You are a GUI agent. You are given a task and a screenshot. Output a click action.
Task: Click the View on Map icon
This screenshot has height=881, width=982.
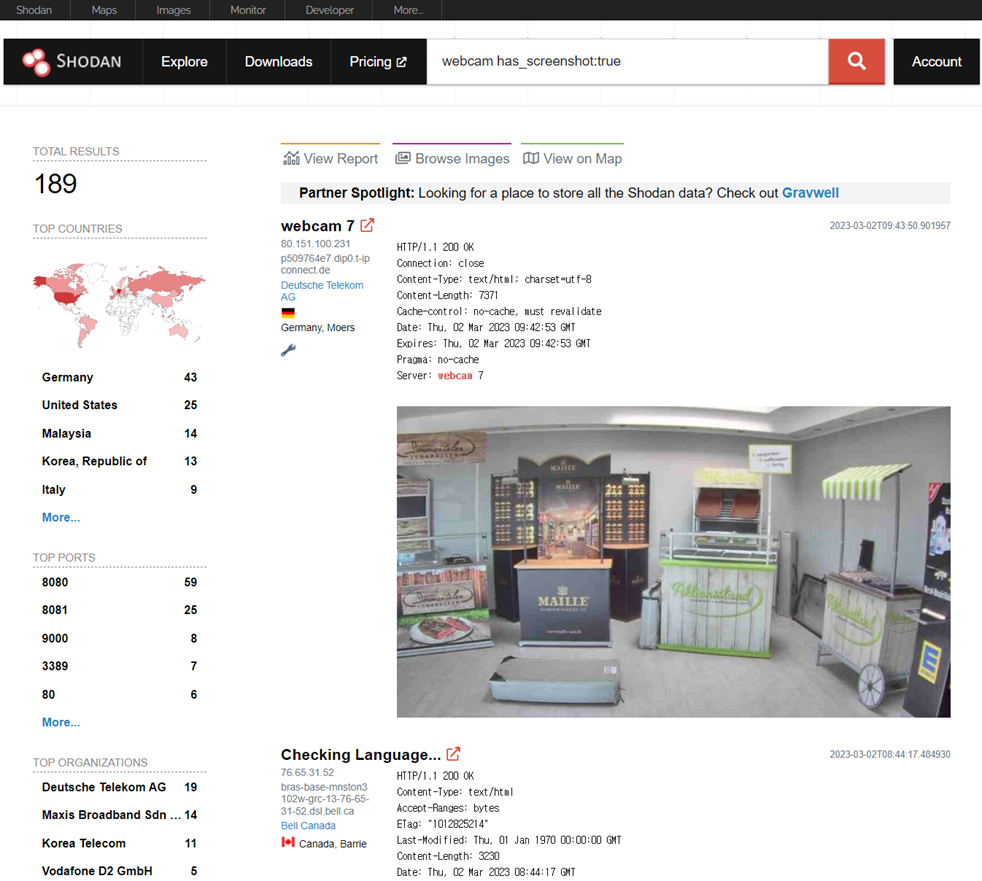click(530, 158)
